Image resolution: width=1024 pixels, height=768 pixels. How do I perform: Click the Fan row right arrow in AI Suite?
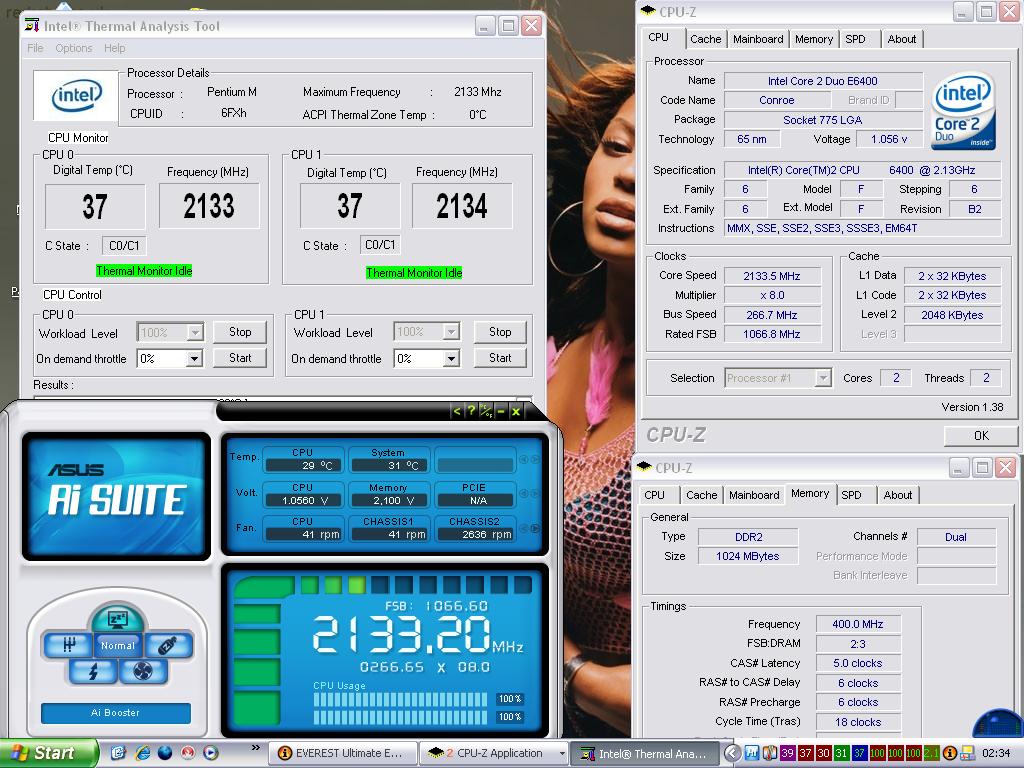tap(536, 528)
